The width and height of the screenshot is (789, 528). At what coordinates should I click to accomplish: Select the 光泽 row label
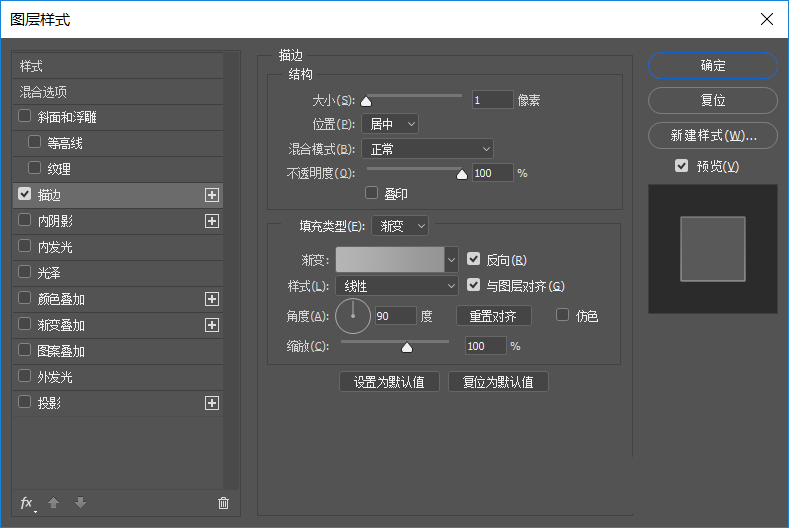click(49, 273)
